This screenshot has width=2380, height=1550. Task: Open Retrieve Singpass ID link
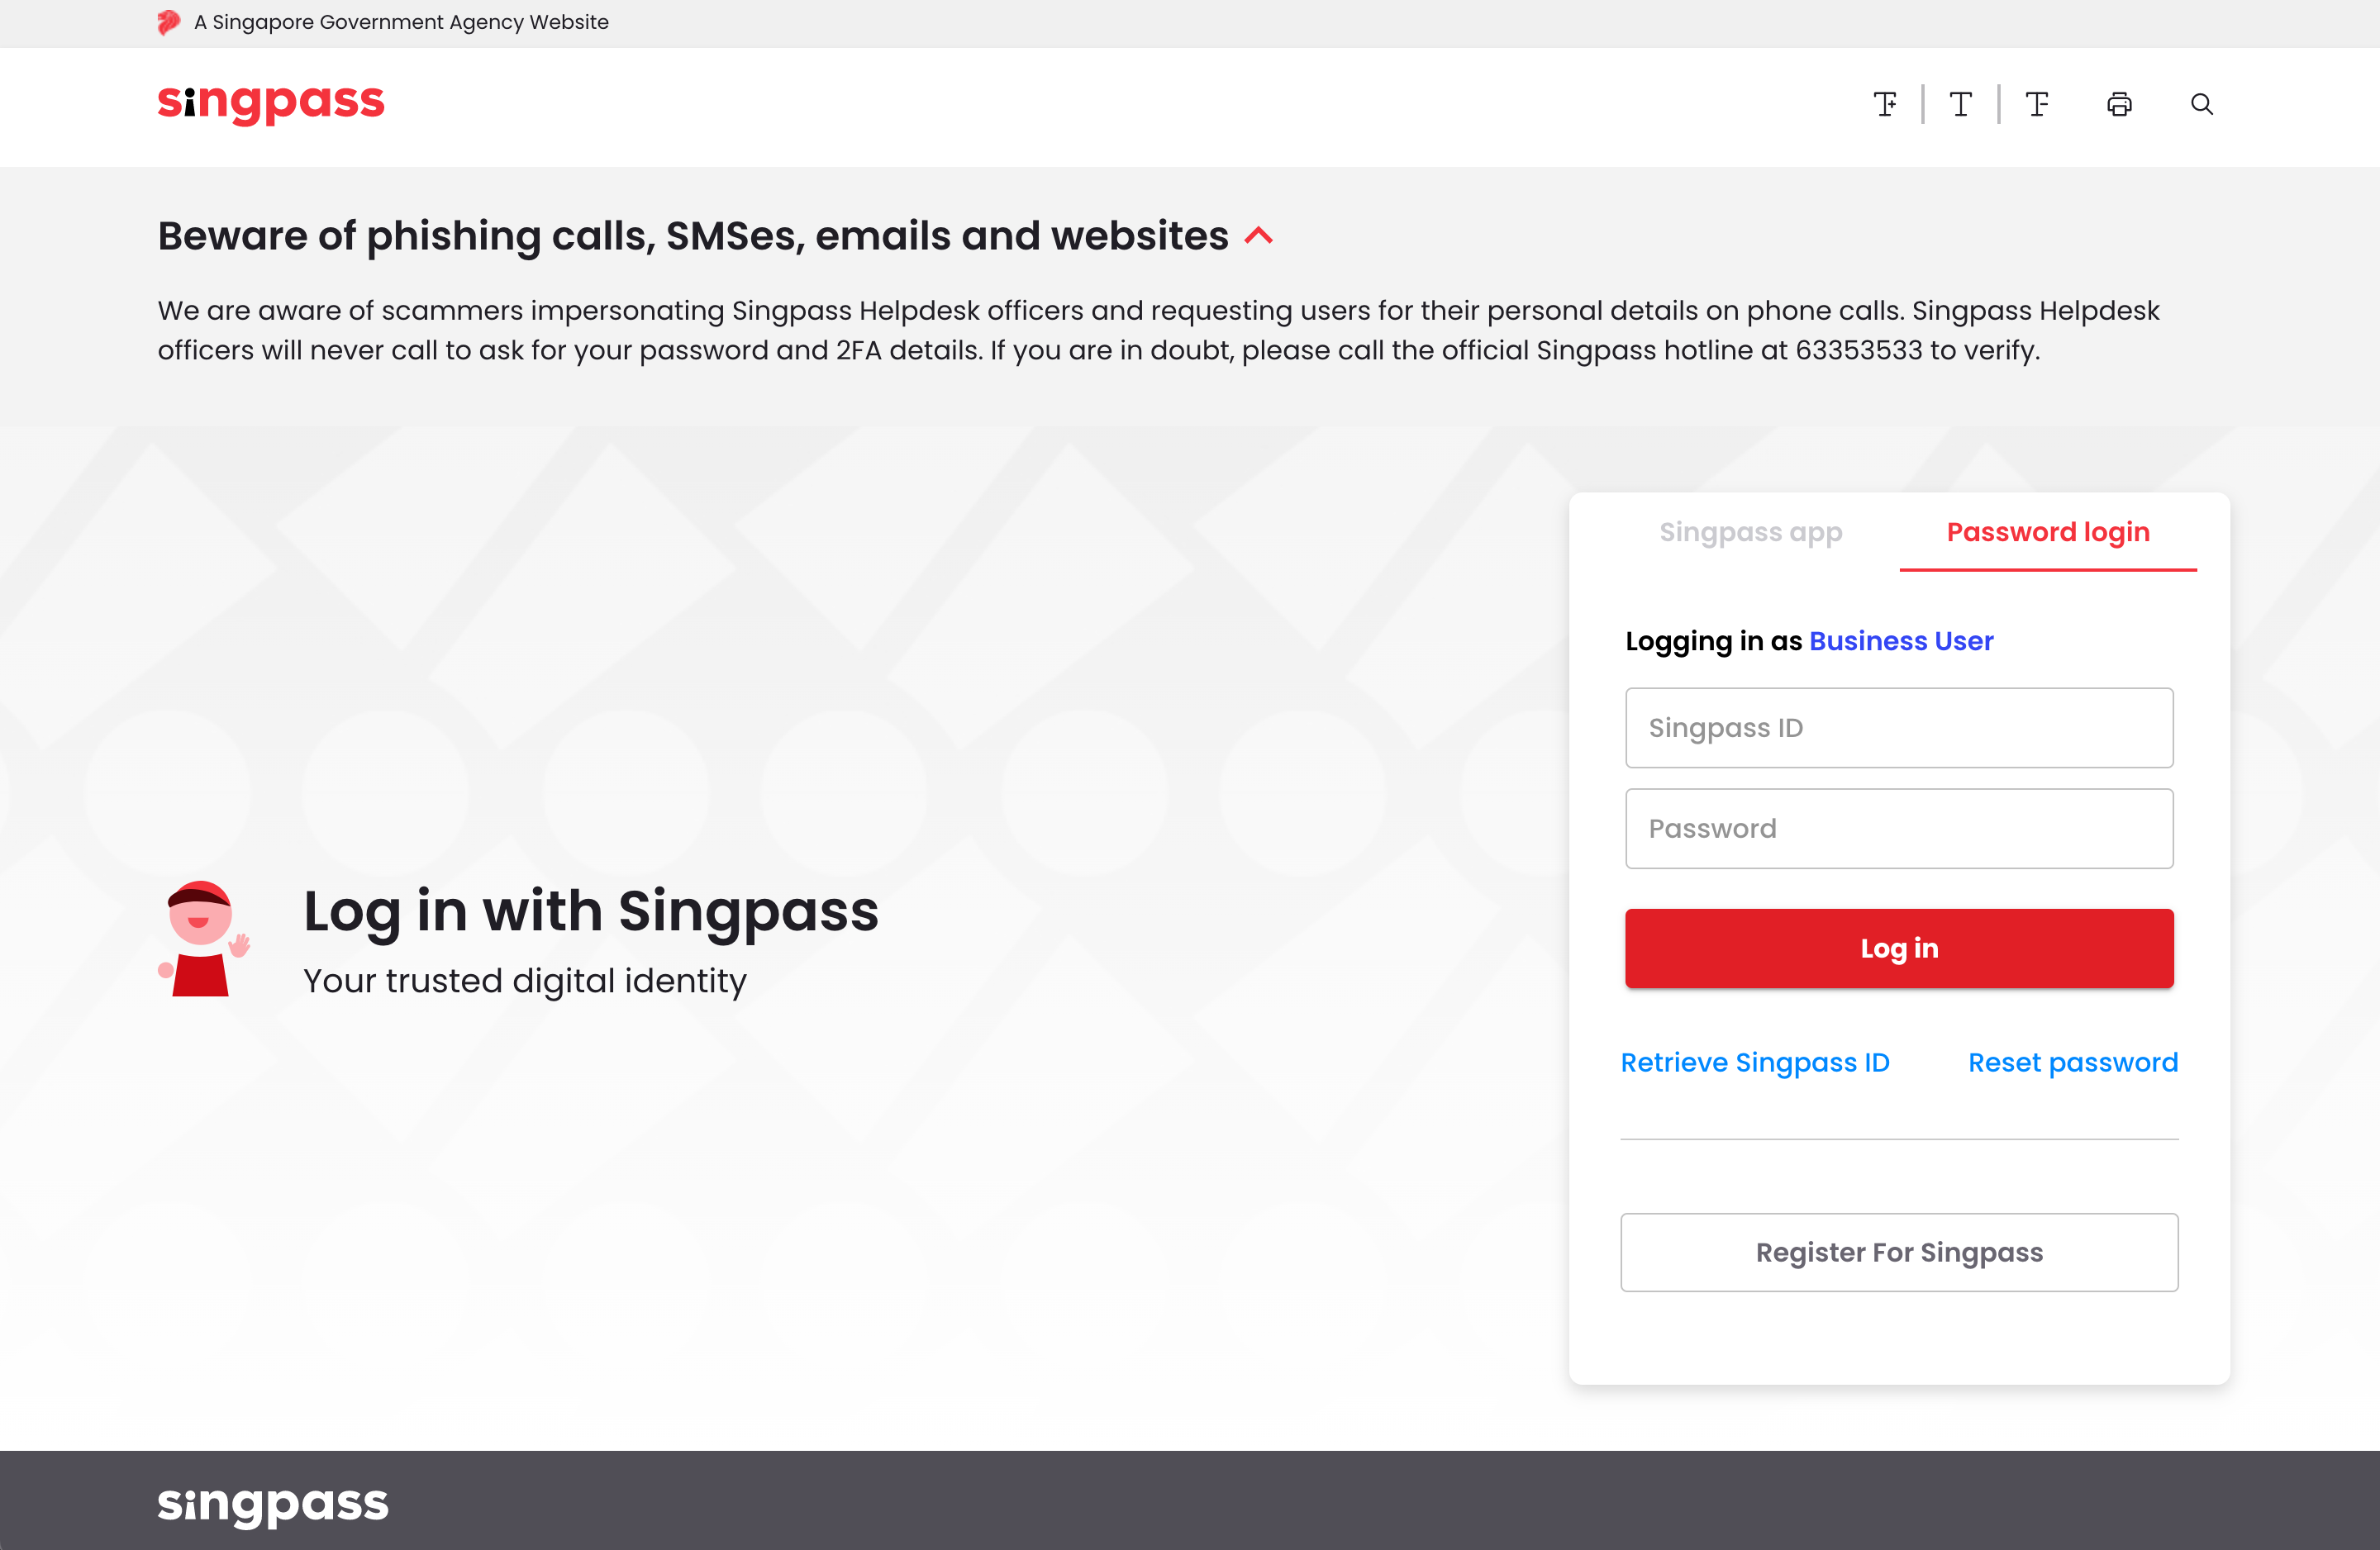1755,1063
